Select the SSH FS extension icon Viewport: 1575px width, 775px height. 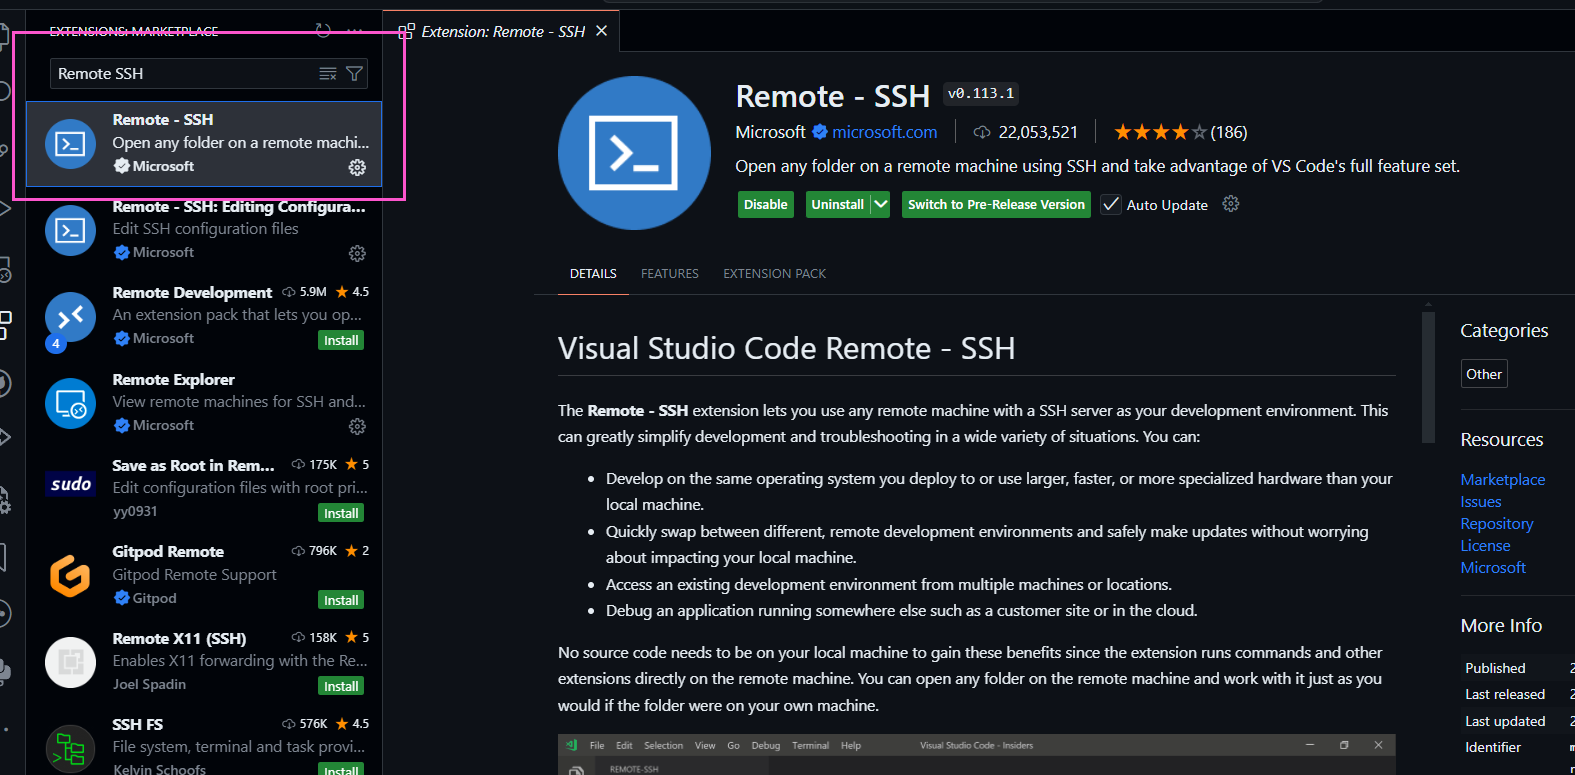71,749
